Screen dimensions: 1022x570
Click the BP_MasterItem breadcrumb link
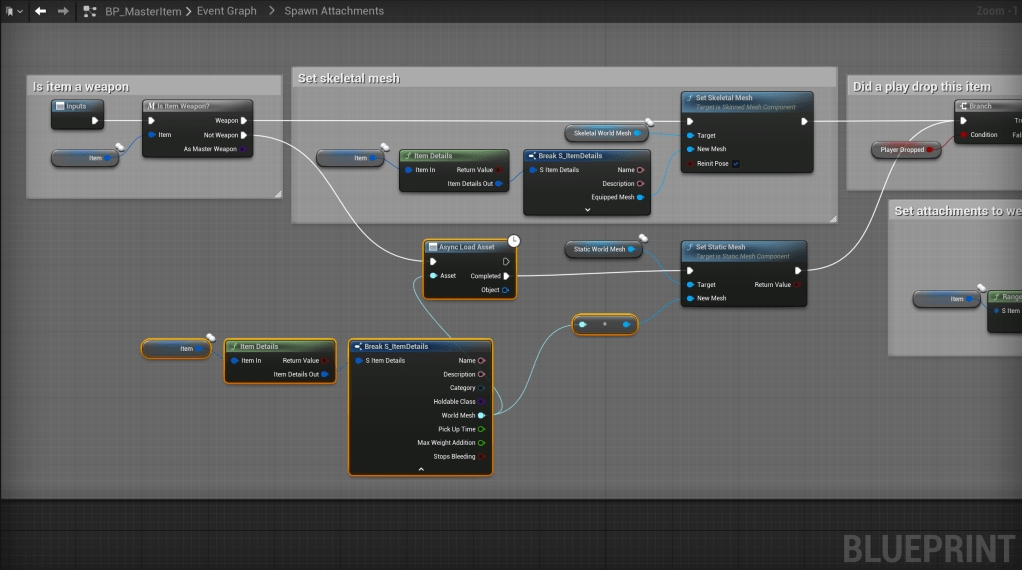(x=142, y=11)
